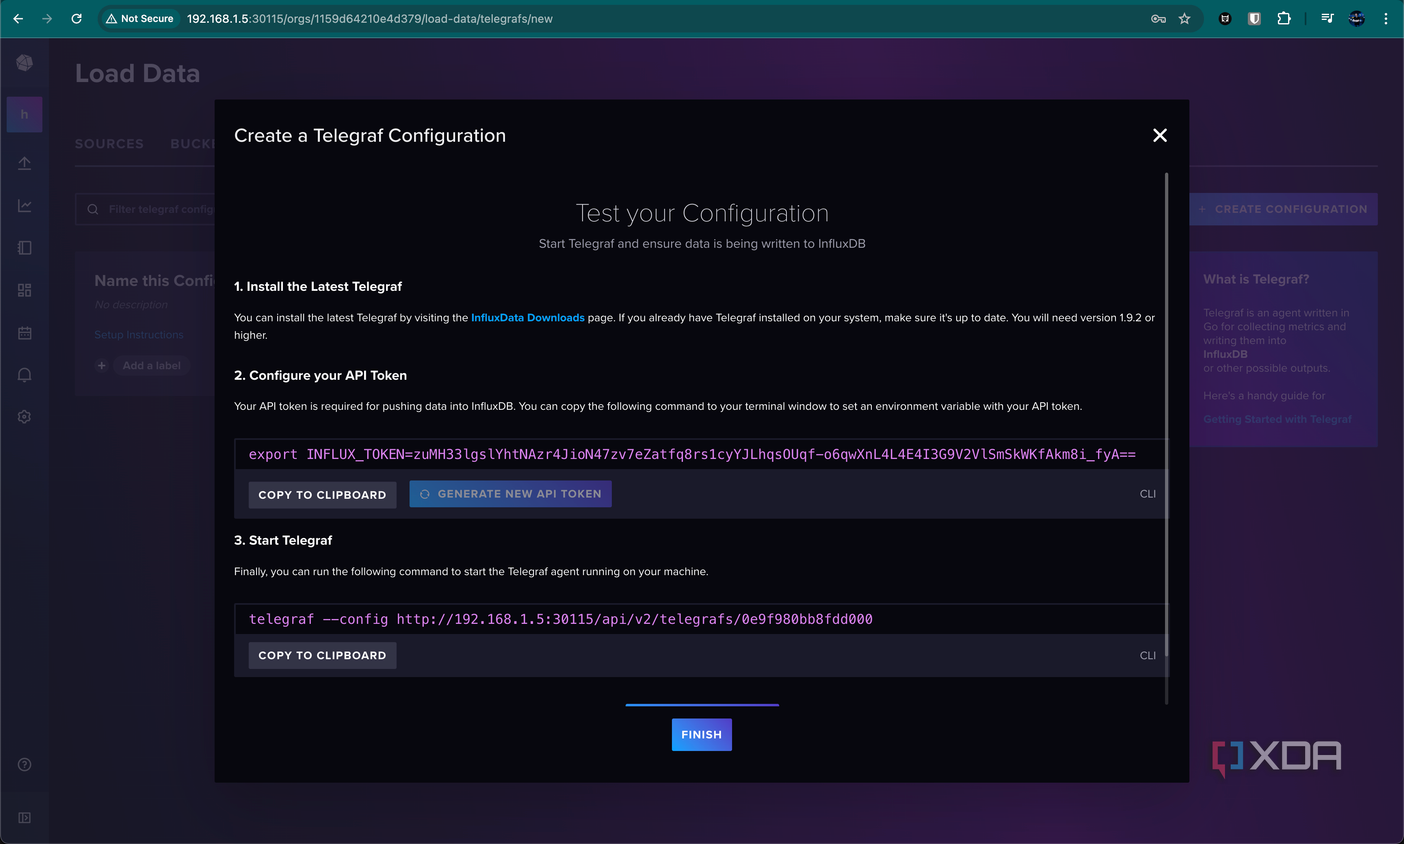
Task: Open the media control icon in browser toolbar
Action: [1327, 18]
